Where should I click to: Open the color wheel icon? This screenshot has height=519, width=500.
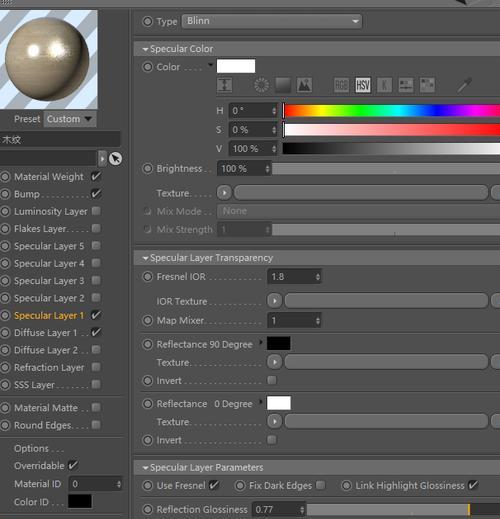(262, 85)
